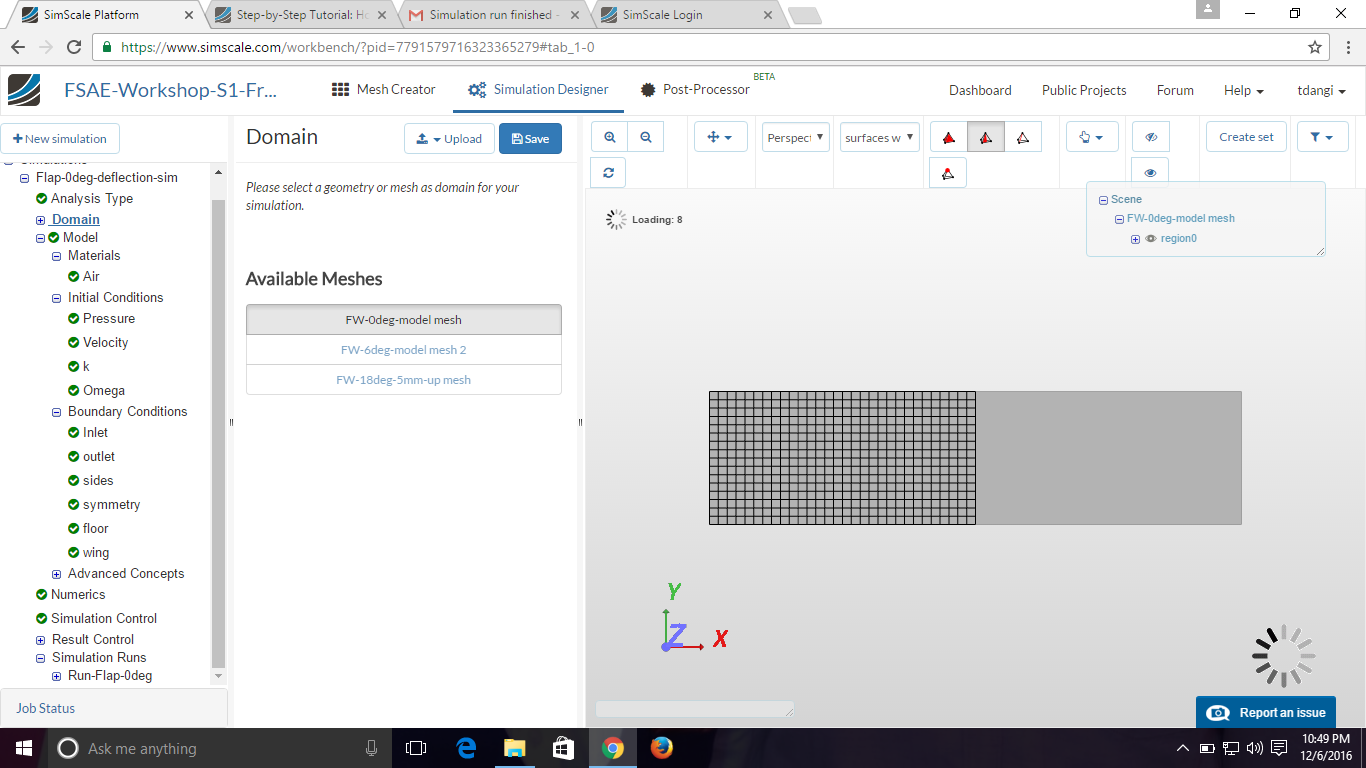Viewport: 1366px width, 768px height.
Task: Click the SimScale logo icon
Action: click(24, 90)
